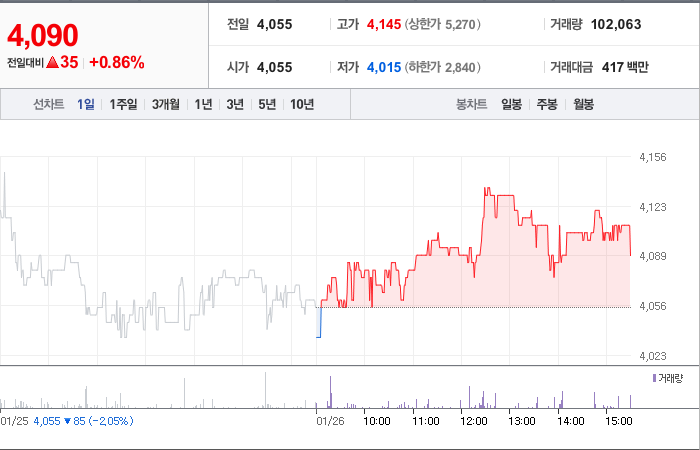Screen dimensions: 700x450
Task: Click the current price 4,090
Action: pyautogui.click(x=43, y=35)
